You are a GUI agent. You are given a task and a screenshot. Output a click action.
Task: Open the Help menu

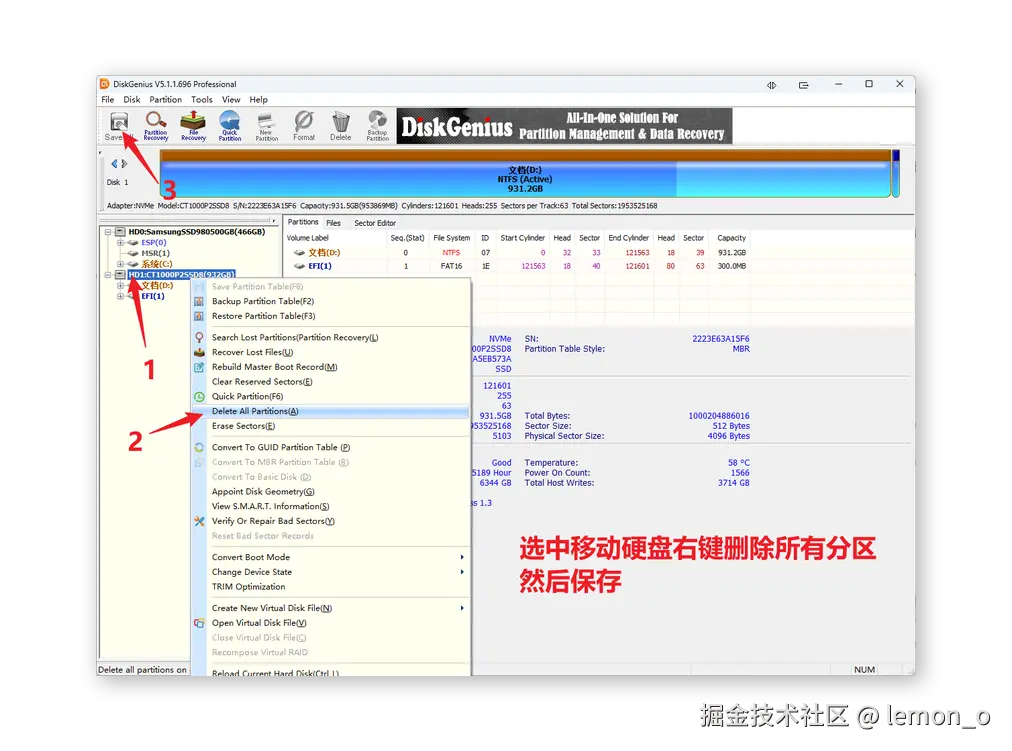click(x=259, y=100)
